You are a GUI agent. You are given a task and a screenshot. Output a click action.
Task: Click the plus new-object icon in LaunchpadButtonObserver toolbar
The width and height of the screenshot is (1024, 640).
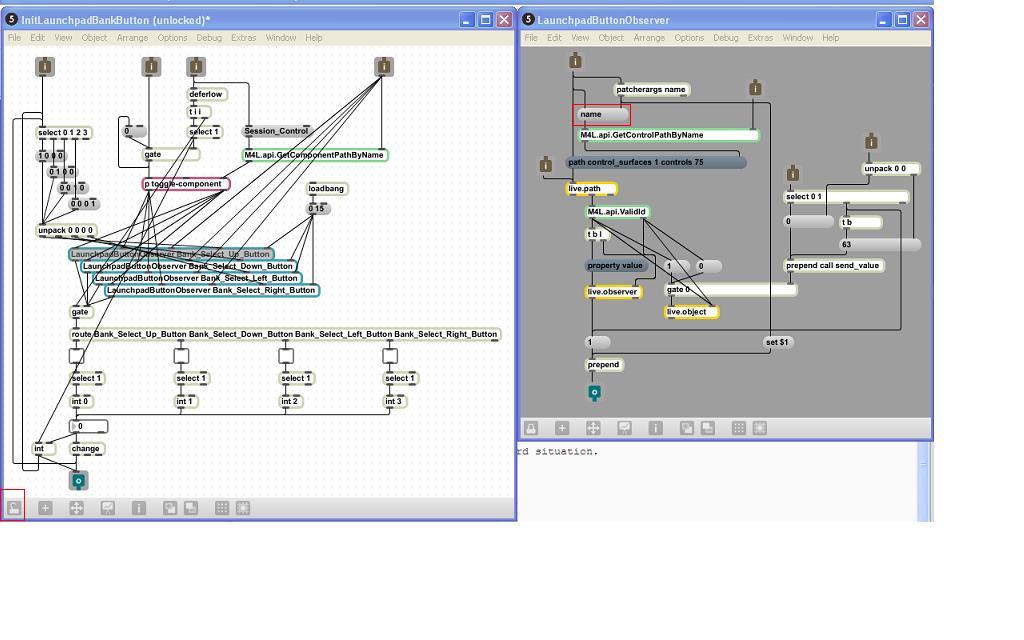tap(562, 428)
